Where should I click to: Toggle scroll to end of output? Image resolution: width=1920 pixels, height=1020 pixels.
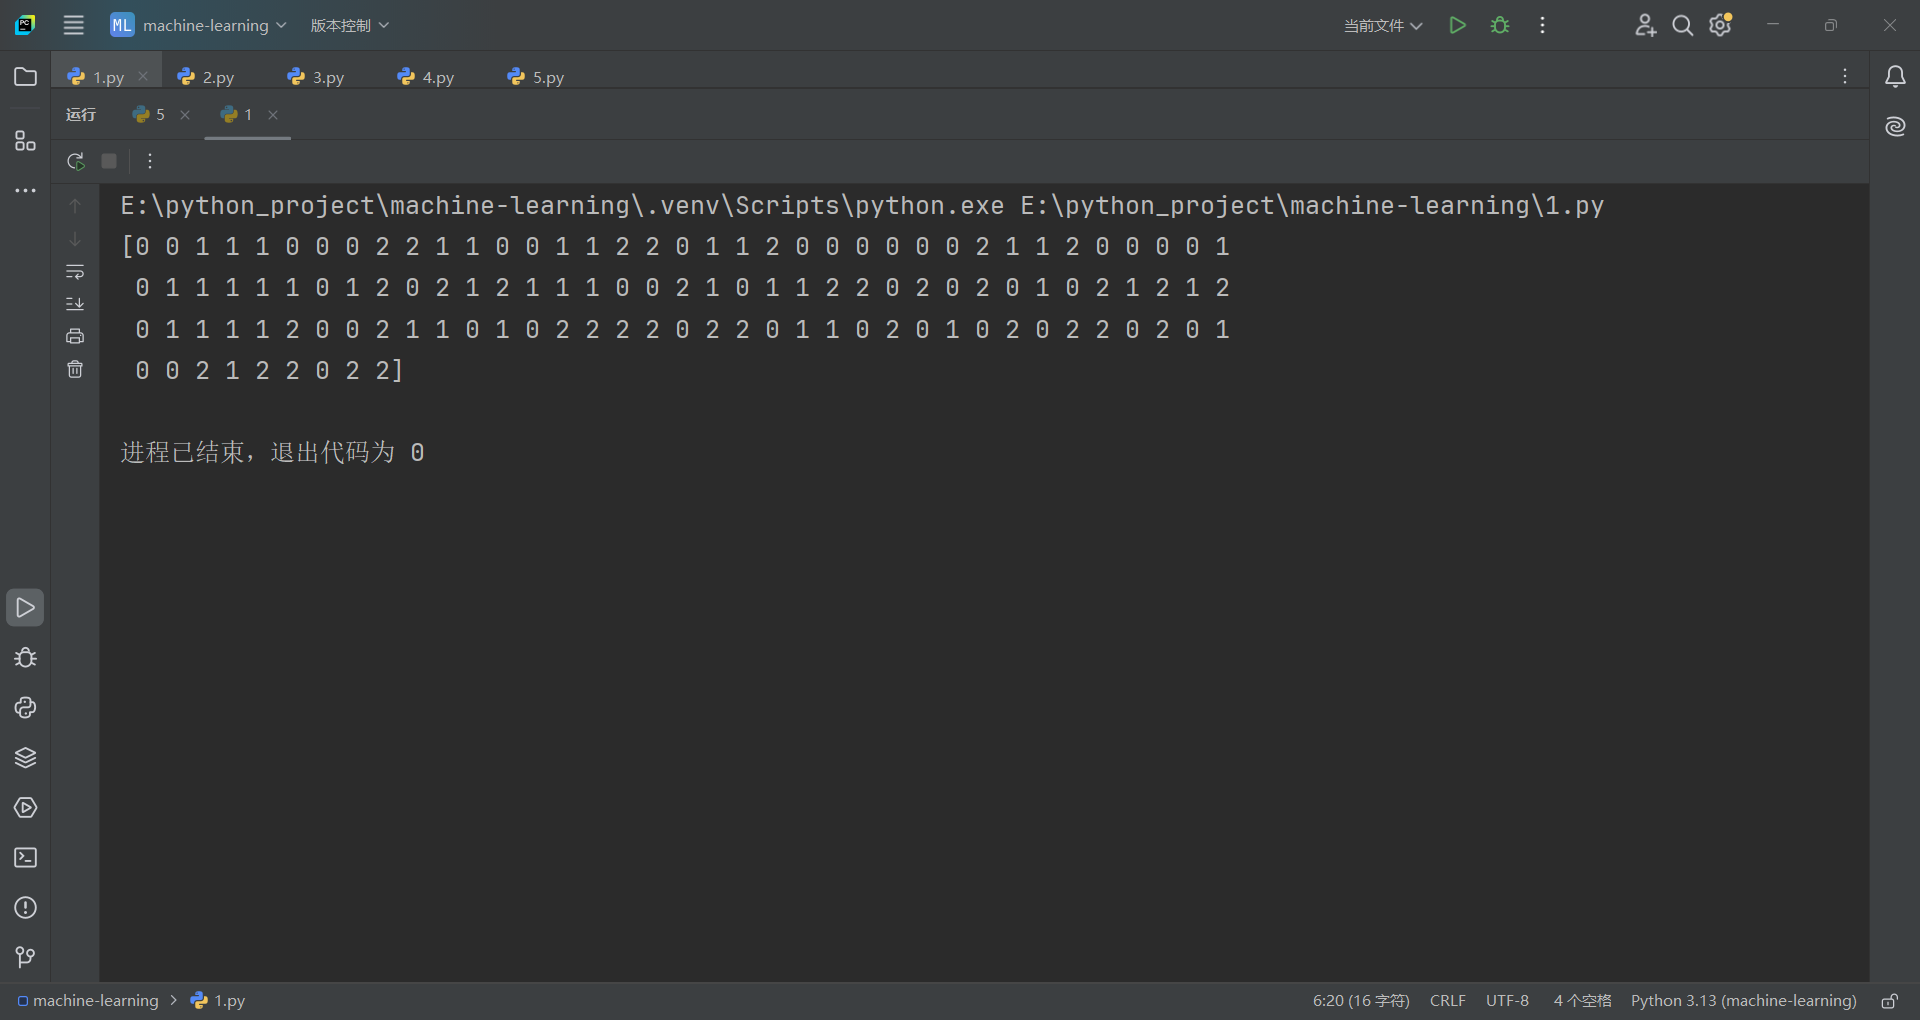click(75, 304)
